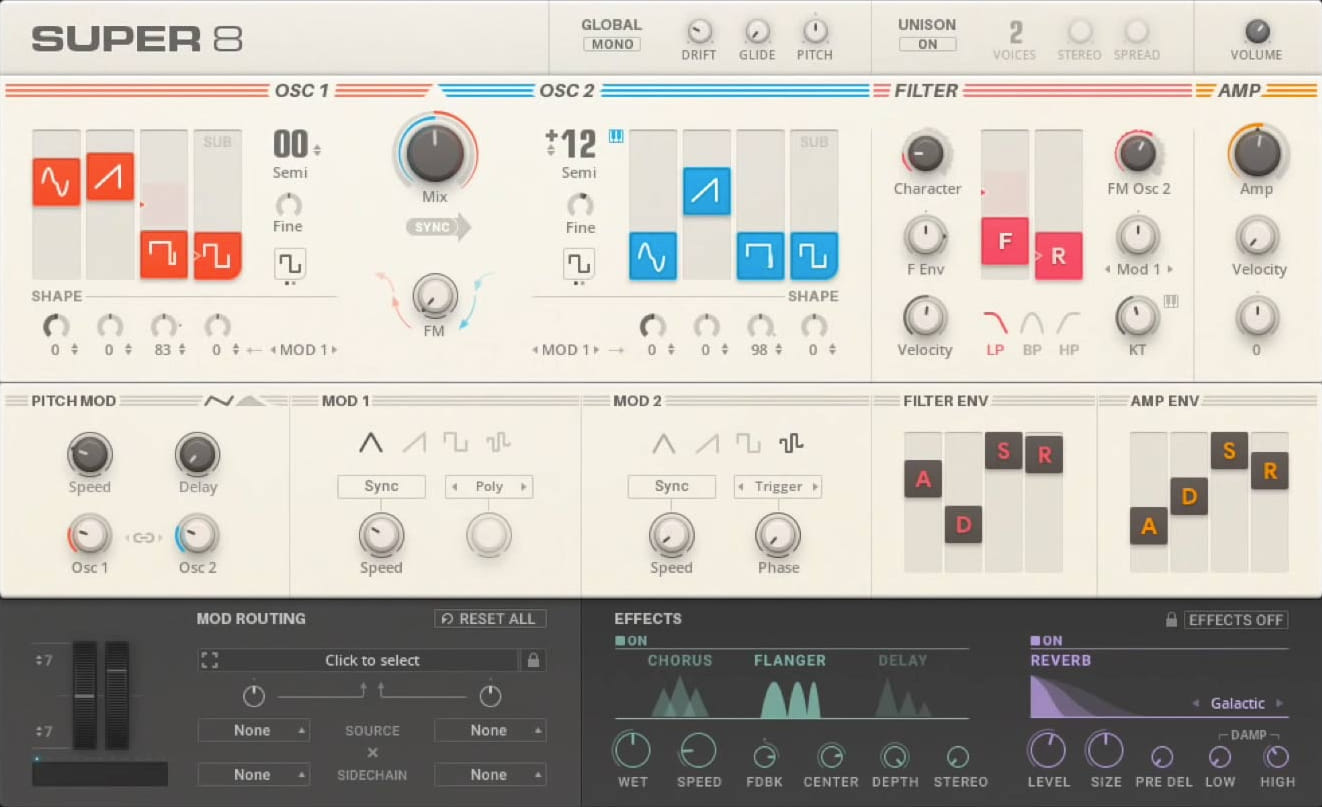Click the 'Click to select' routing field
This screenshot has width=1322, height=807.
tap(372, 660)
